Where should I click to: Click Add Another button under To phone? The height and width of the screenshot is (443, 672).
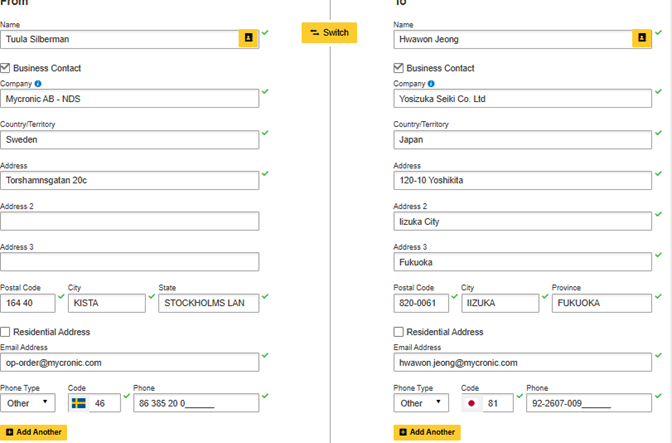click(427, 432)
